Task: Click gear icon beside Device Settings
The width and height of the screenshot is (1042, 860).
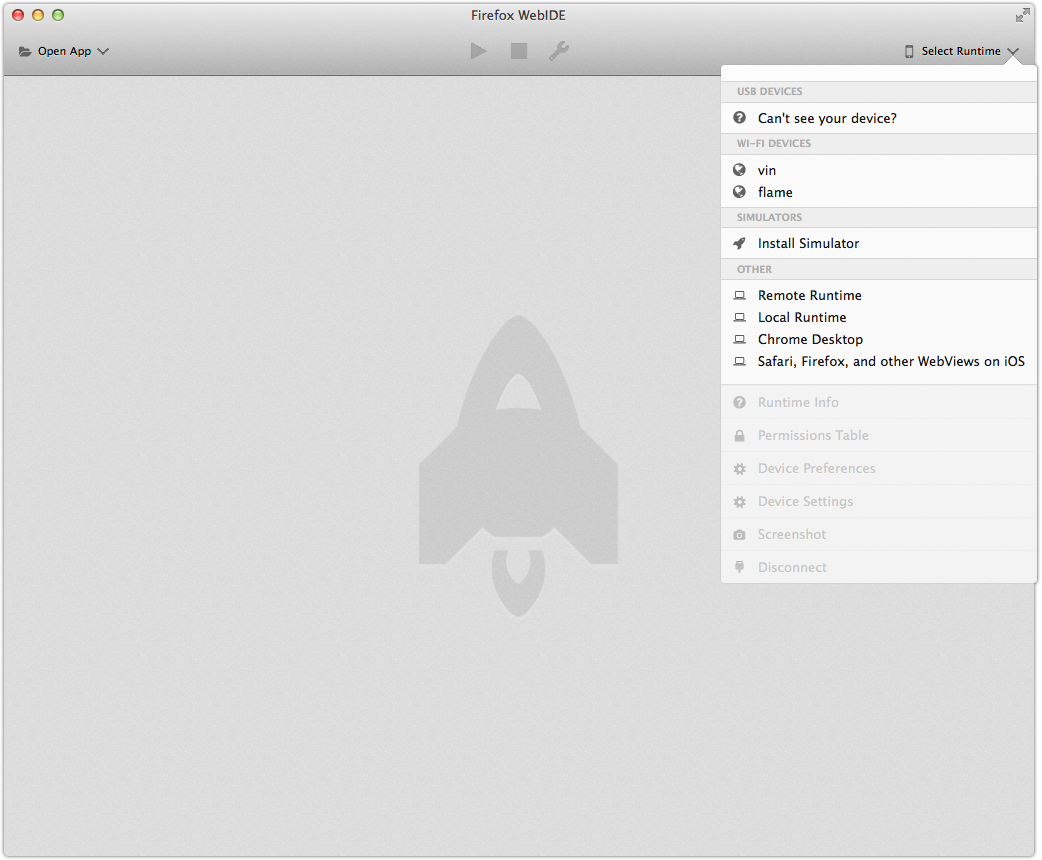Action: (x=739, y=502)
